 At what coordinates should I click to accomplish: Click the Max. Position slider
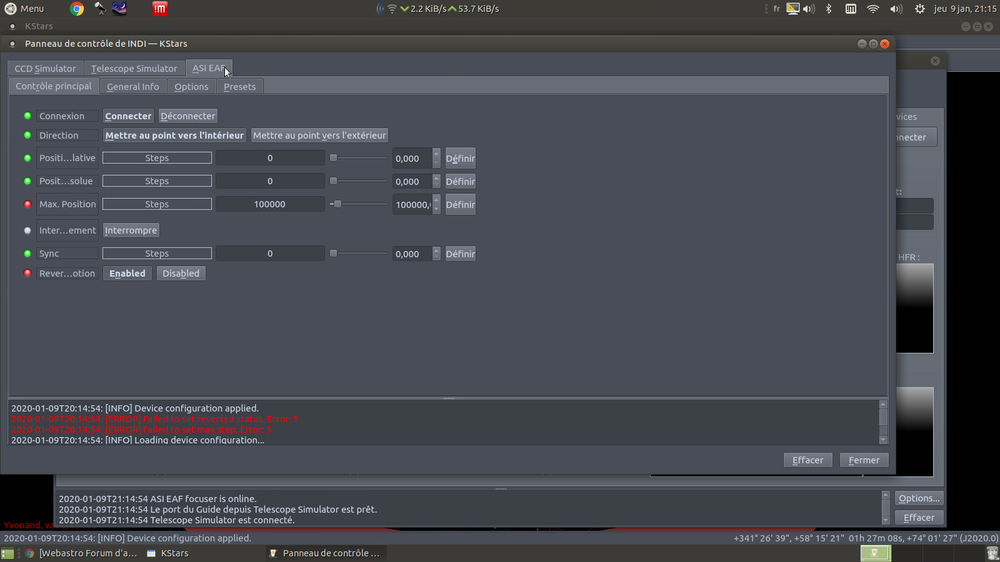tap(358, 204)
